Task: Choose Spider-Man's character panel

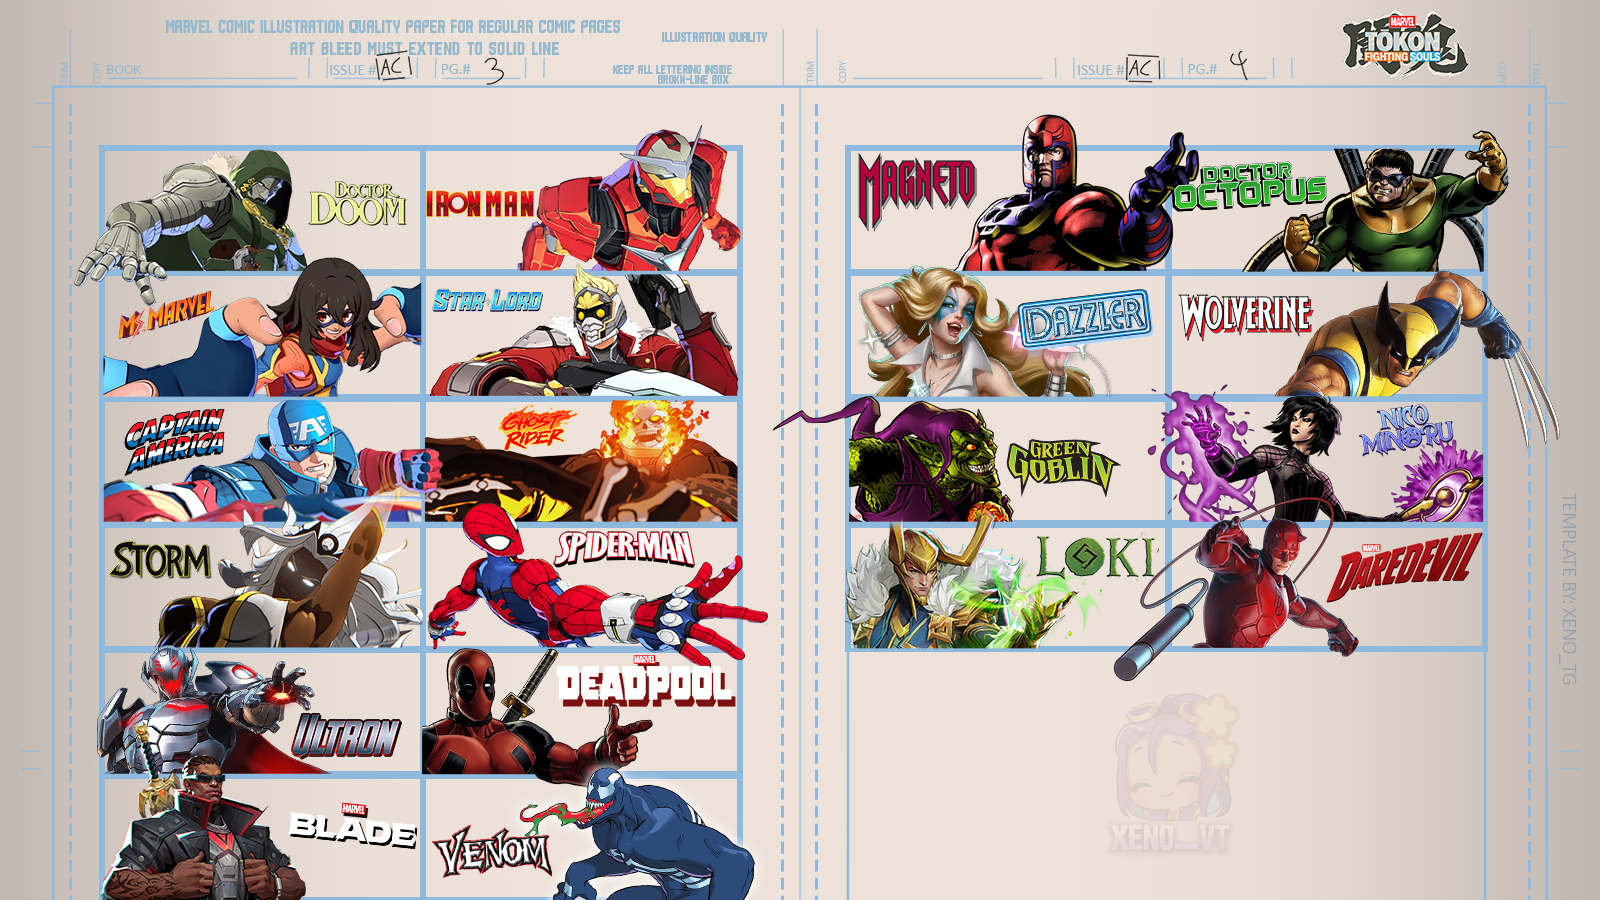Action: point(582,587)
